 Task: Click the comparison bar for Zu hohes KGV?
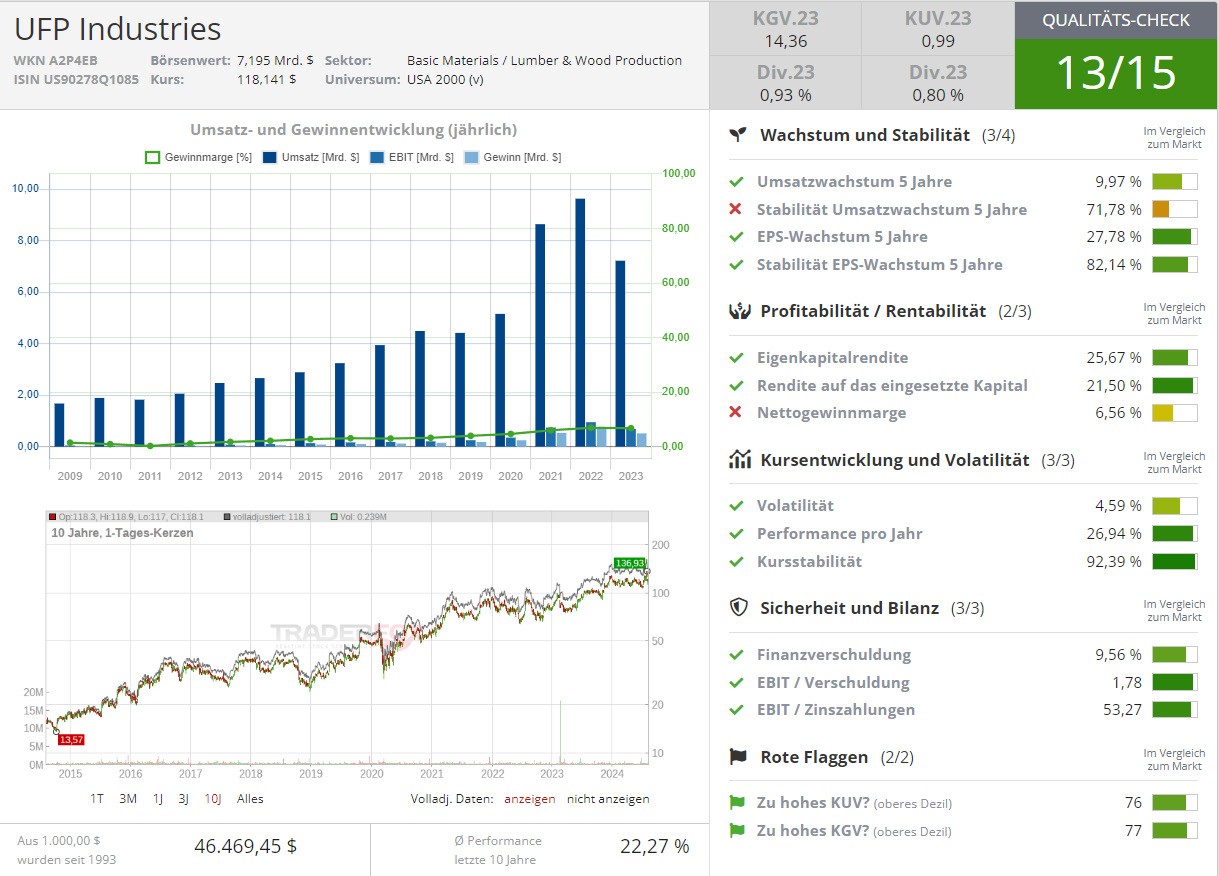(1174, 830)
